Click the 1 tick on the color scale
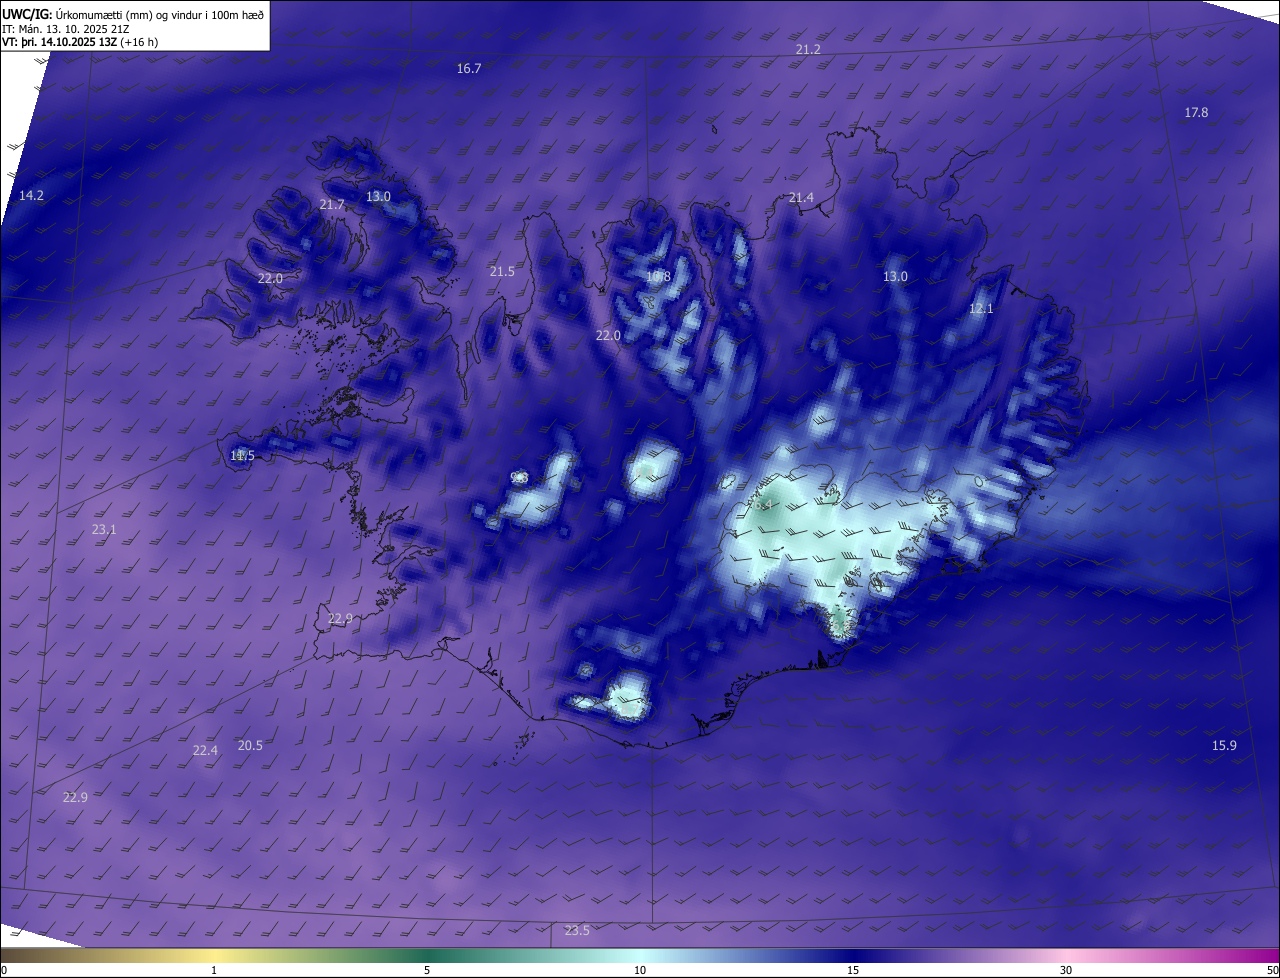 coord(214,970)
